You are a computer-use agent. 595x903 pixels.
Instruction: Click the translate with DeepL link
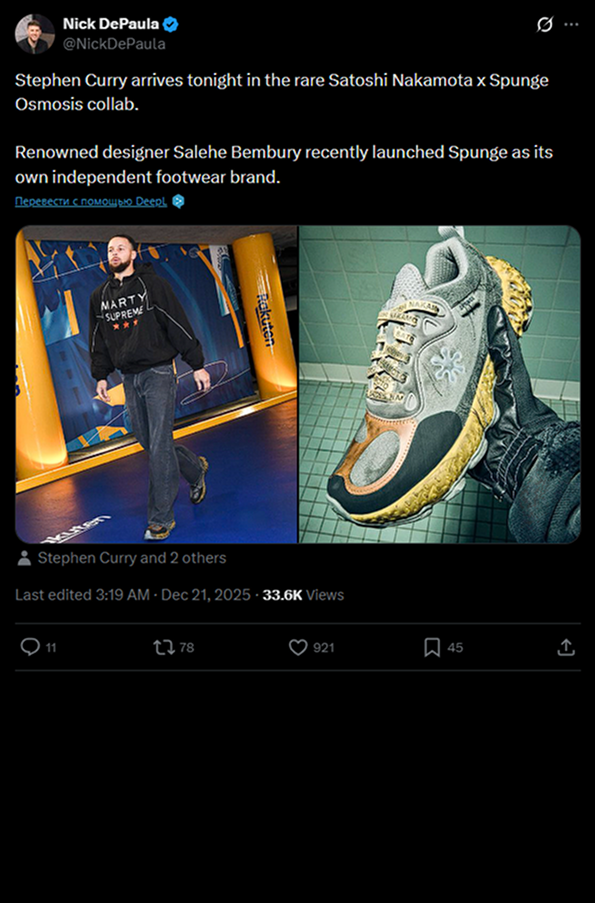coord(91,201)
